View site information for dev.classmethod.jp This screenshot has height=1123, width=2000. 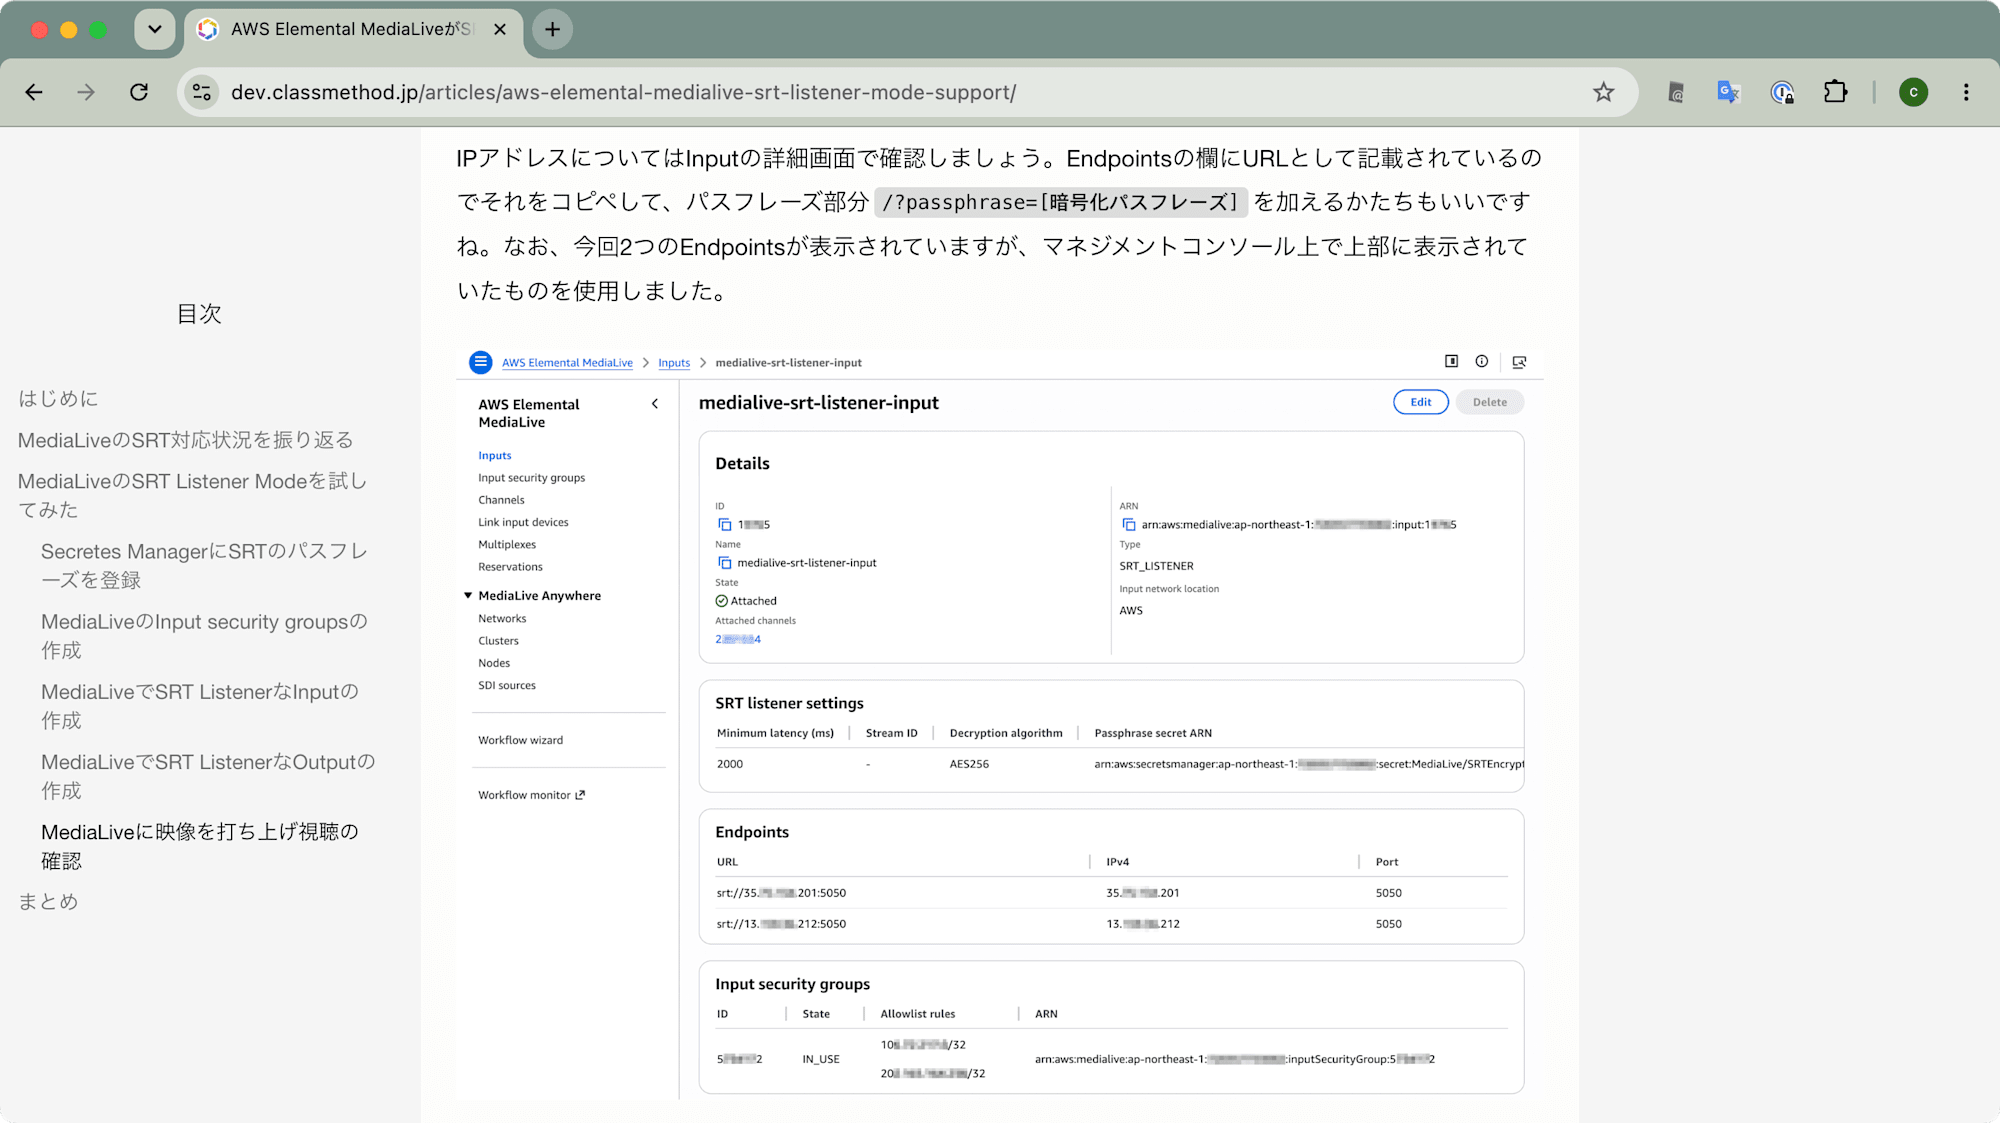point(202,92)
